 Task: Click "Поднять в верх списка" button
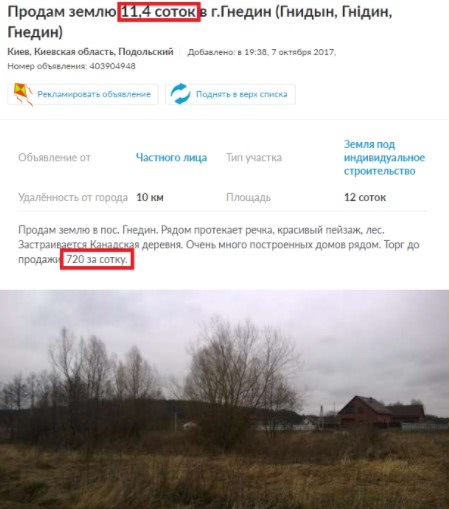click(x=230, y=94)
